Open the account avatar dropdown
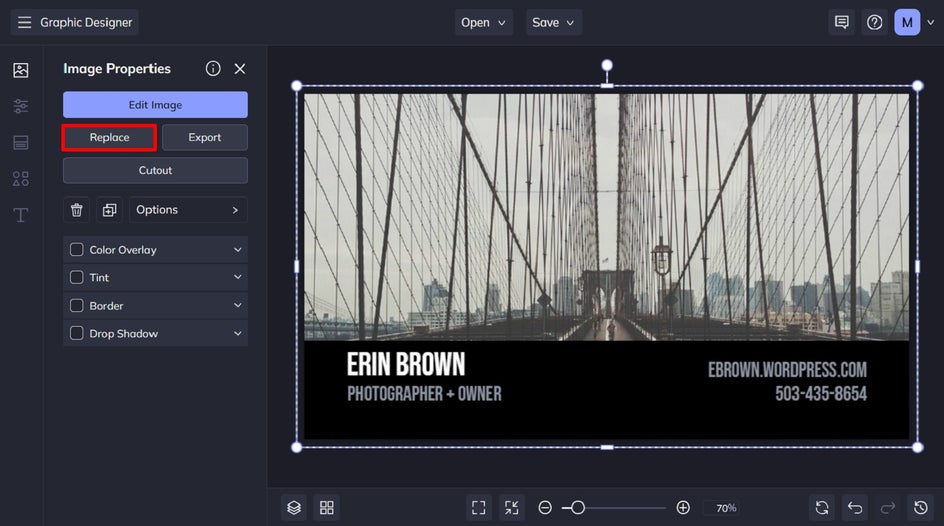The height and width of the screenshot is (526, 944). click(x=916, y=22)
